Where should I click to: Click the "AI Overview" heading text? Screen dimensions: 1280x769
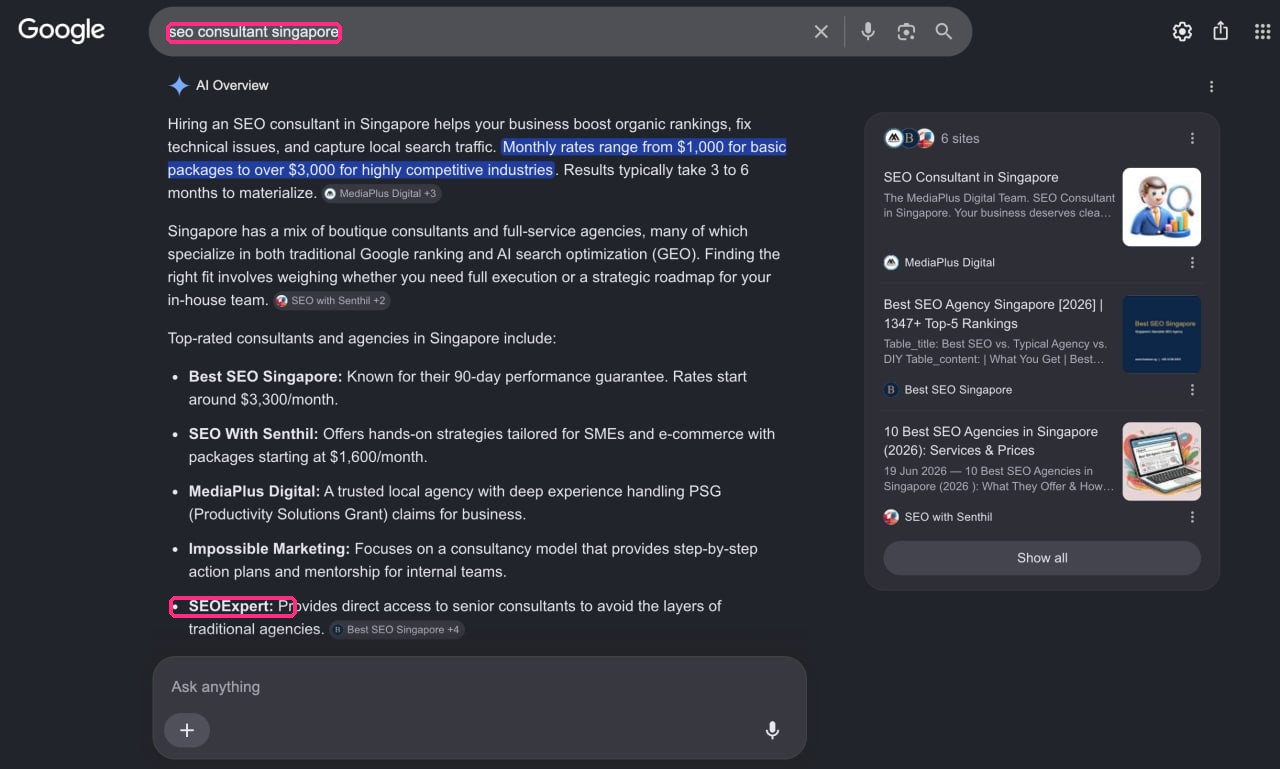pyautogui.click(x=232, y=86)
